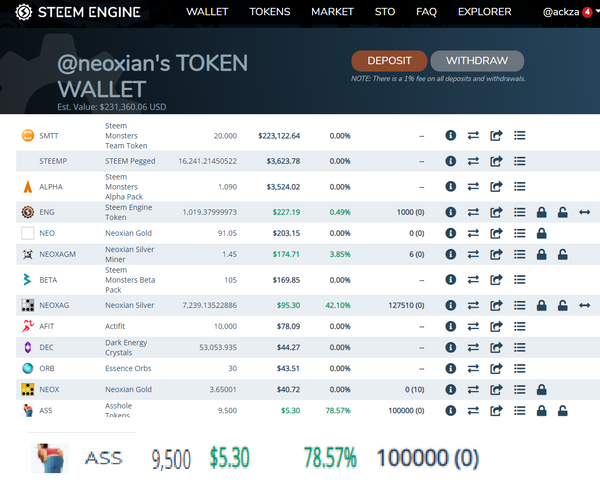The image size is (600, 487).
Task: Open the market share icon for ALPHA
Action: 496,187
